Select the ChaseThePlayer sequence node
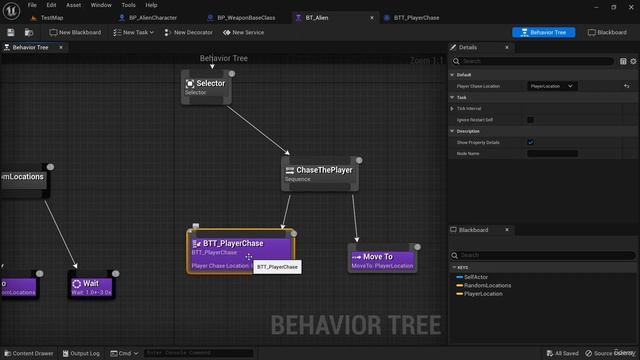 pos(320,174)
